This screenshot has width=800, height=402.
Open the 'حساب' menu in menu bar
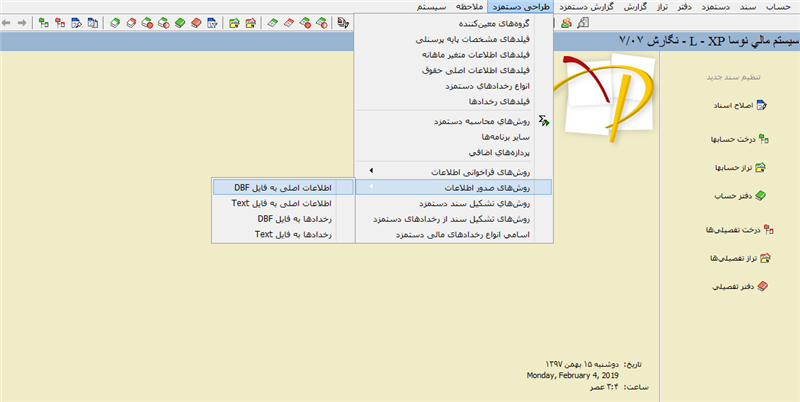(x=778, y=6)
